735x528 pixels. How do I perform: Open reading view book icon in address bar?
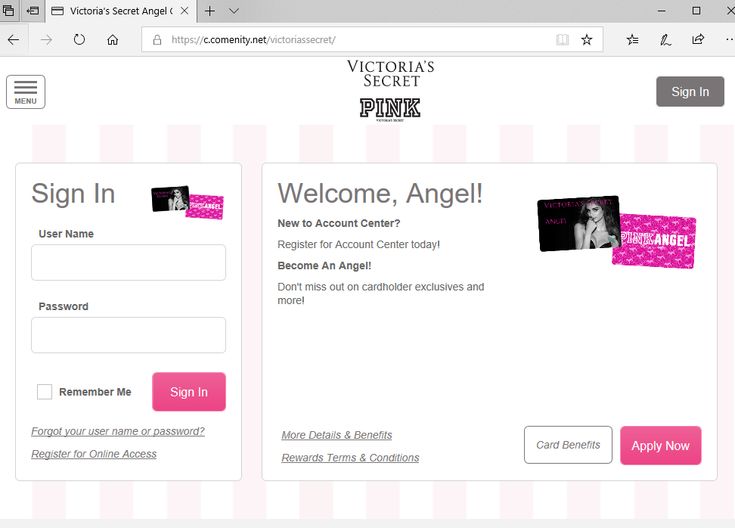click(x=562, y=40)
